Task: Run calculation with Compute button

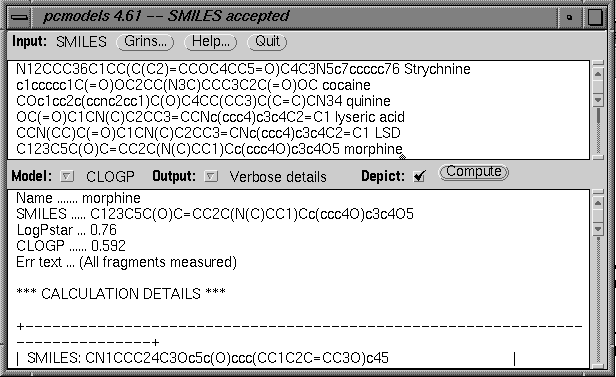Action: click(x=473, y=172)
